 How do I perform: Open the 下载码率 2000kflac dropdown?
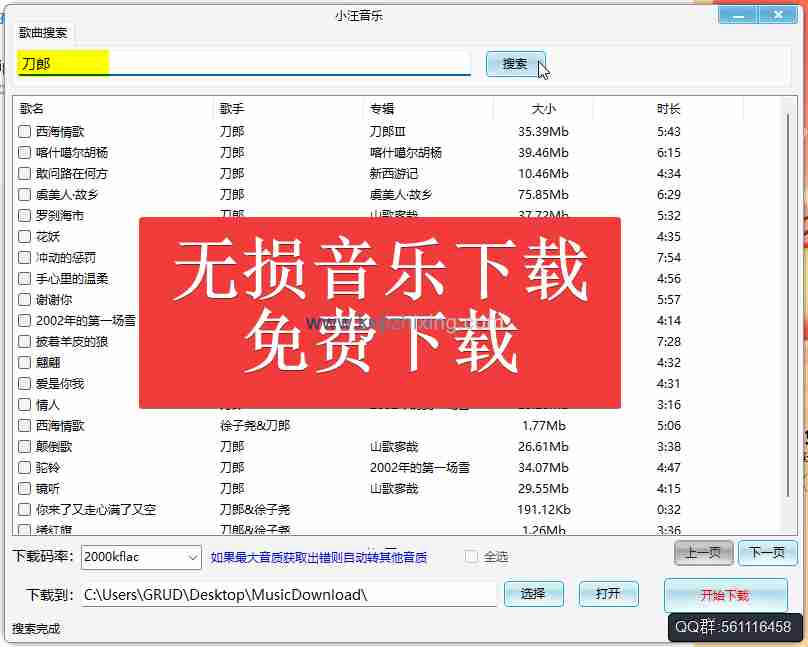[141, 557]
